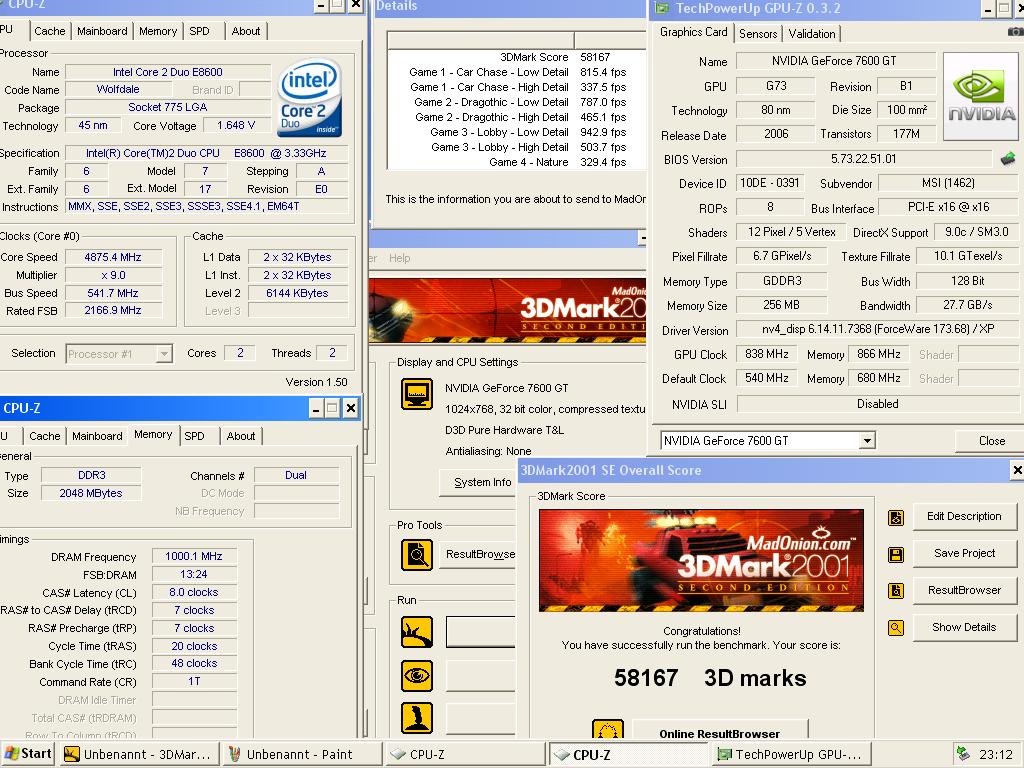The width and height of the screenshot is (1024, 768).
Task: Click the taskbar clock showing 23:12
Action: pyautogui.click(x=995, y=754)
